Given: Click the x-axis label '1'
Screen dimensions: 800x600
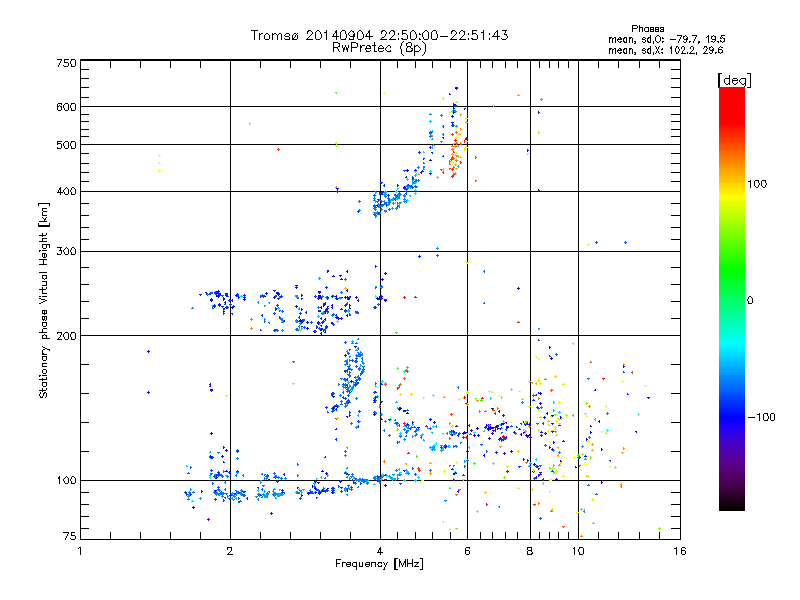Looking at the screenshot, I should click(80, 551).
